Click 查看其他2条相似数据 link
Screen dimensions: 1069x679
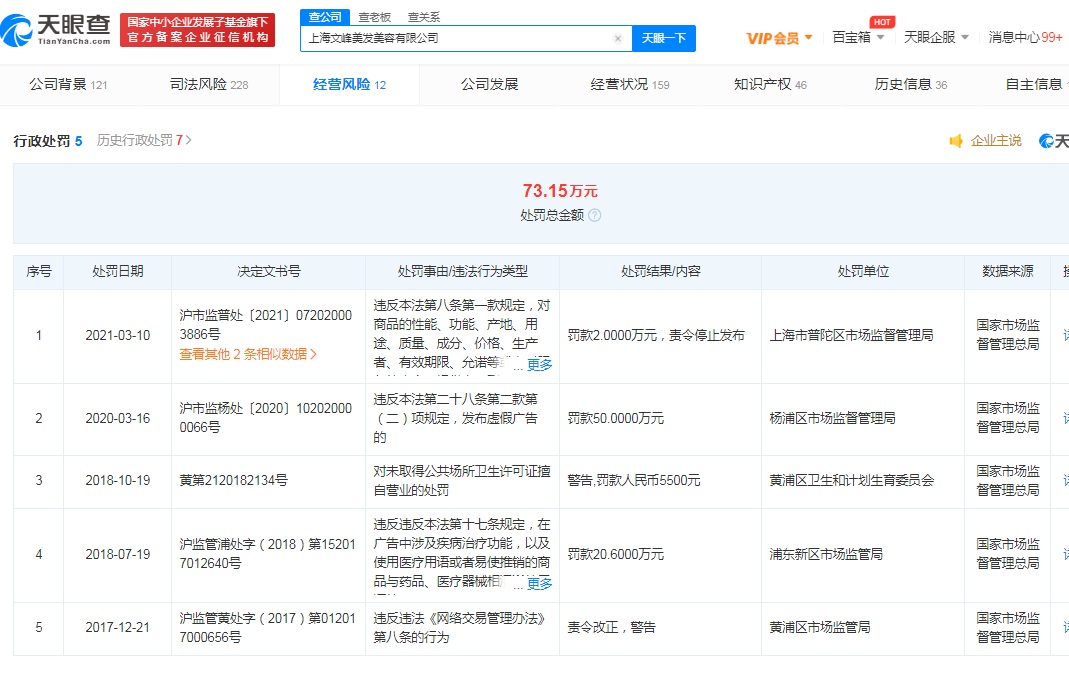point(248,354)
